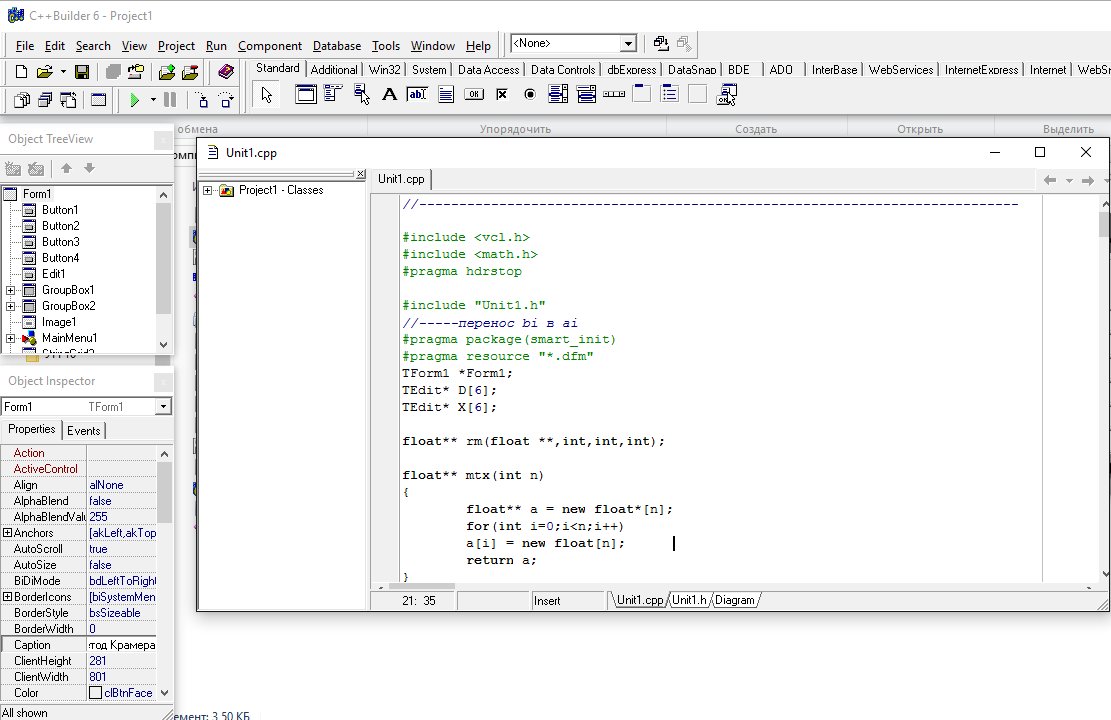The height and width of the screenshot is (720, 1111).
Task: Select the ActionList component icon
Action: coord(727,94)
